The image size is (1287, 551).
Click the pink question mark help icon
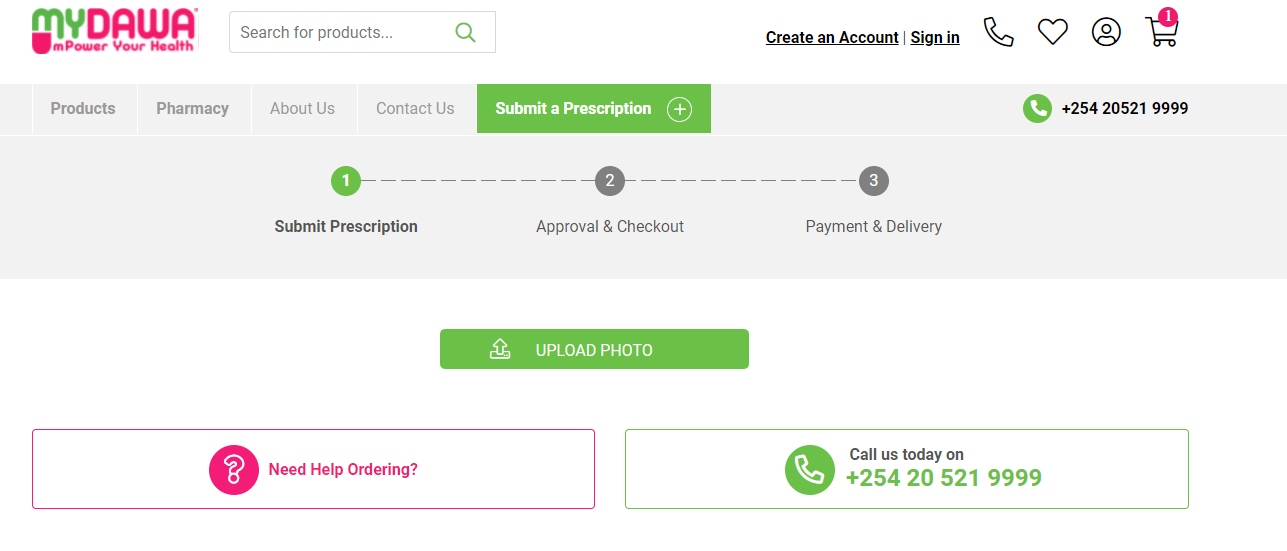233,469
